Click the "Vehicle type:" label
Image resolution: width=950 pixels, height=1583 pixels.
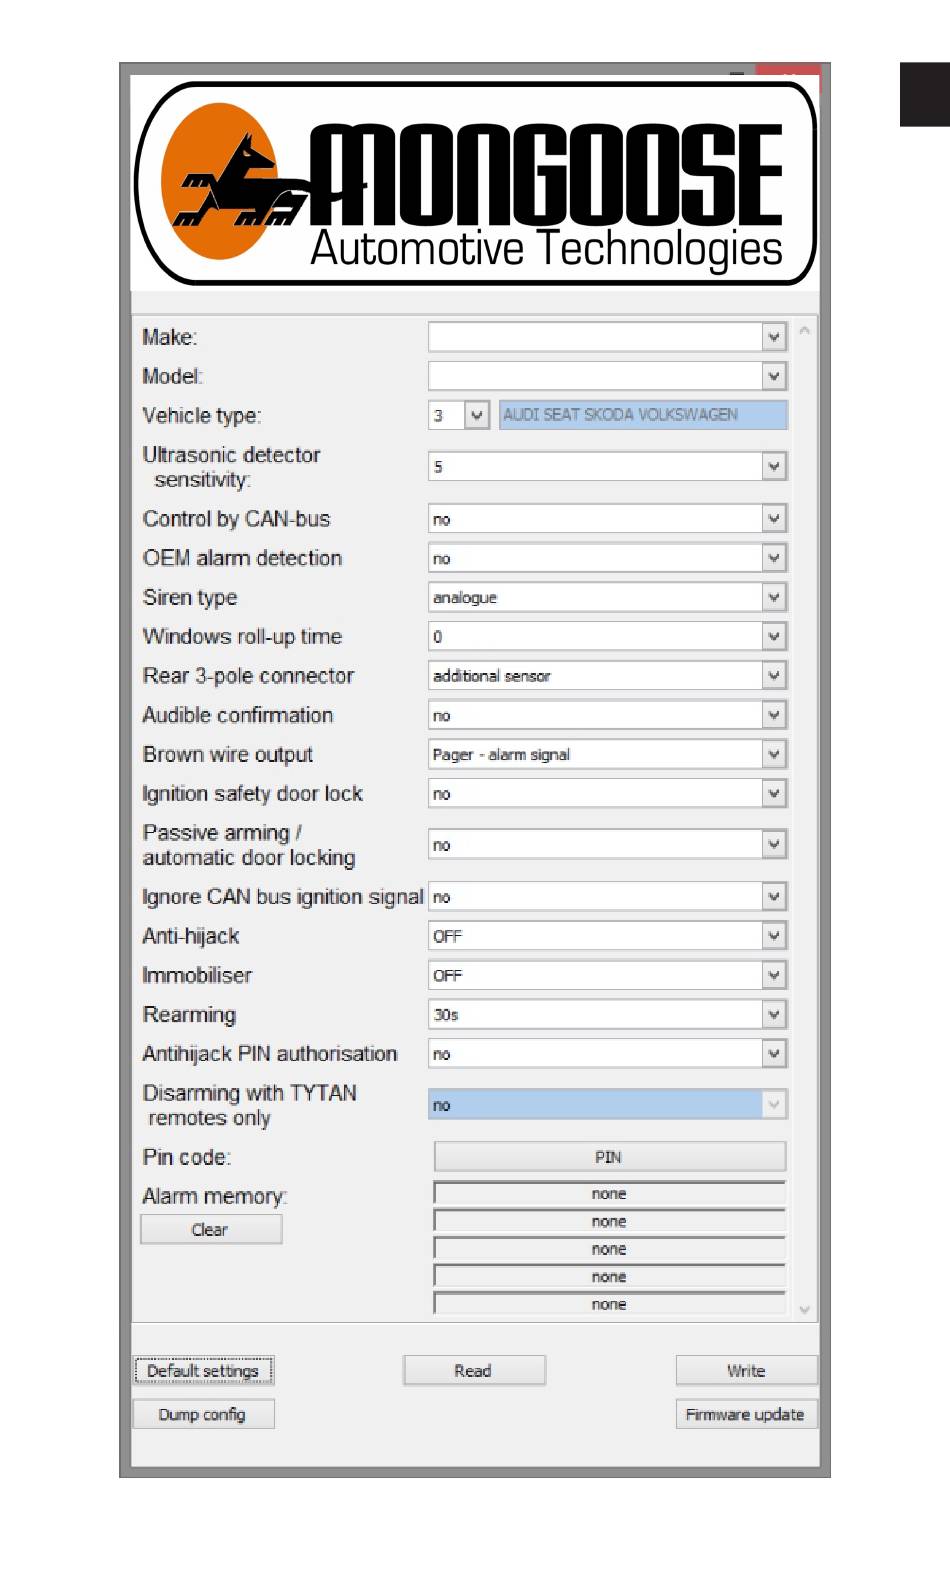click(x=202, y=416)
